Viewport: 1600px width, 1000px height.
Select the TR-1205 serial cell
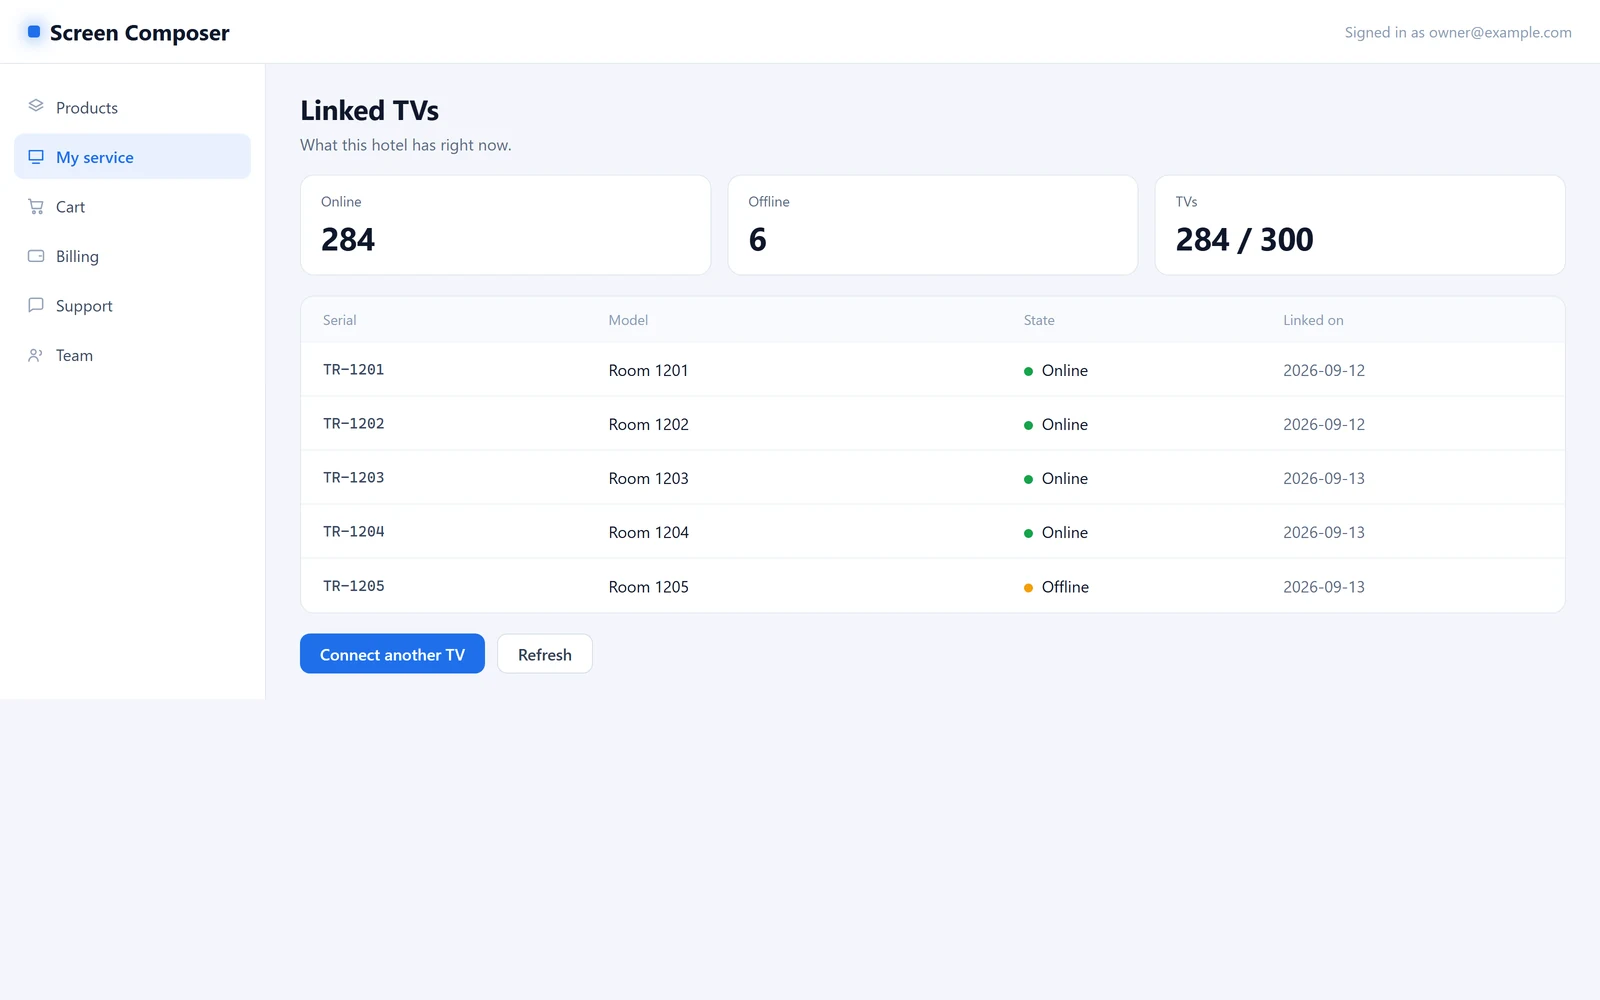pos(354,586)
